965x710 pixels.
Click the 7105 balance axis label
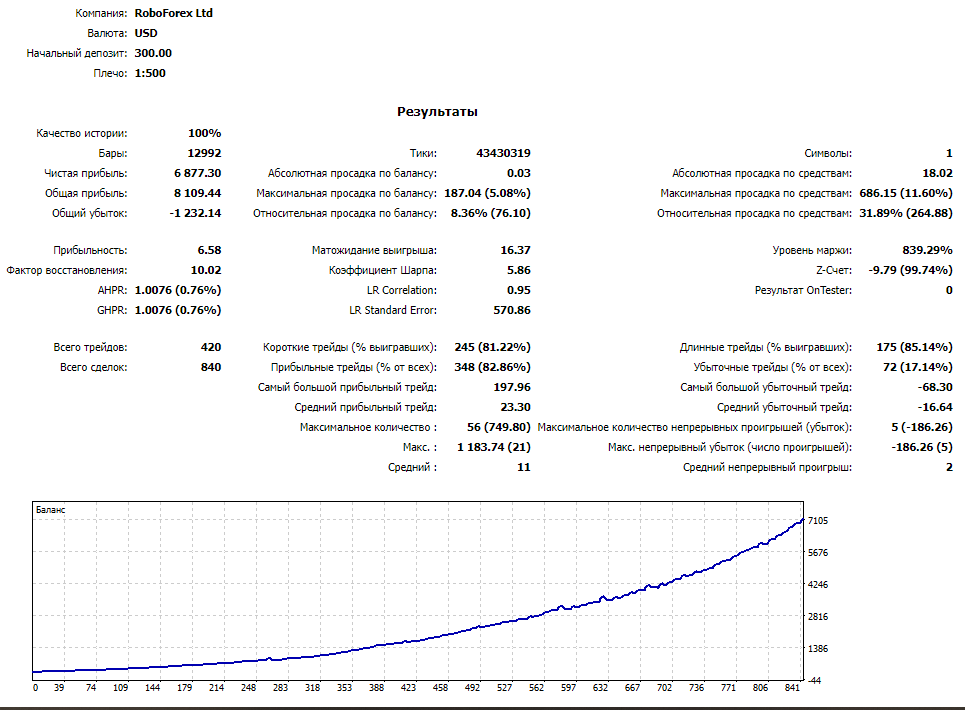(x=818, y=521)
